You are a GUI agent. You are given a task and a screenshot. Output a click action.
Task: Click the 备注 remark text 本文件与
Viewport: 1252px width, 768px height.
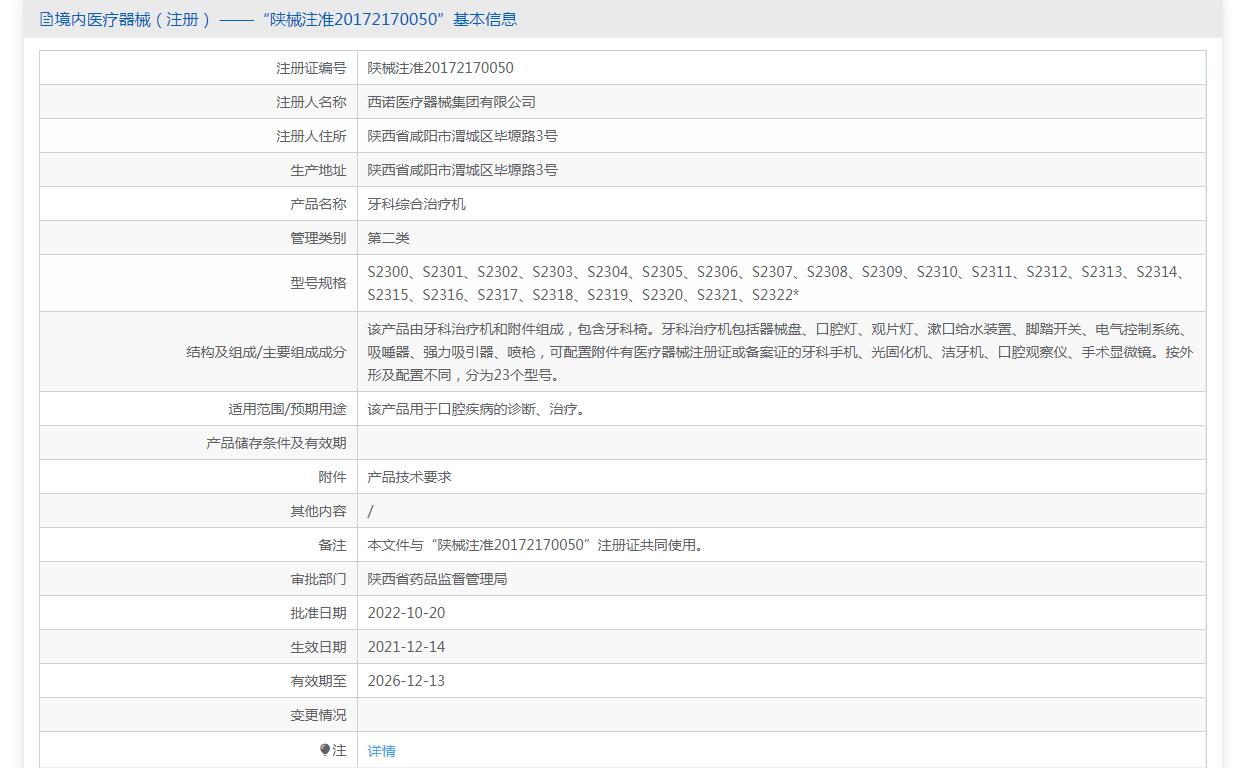537,545
